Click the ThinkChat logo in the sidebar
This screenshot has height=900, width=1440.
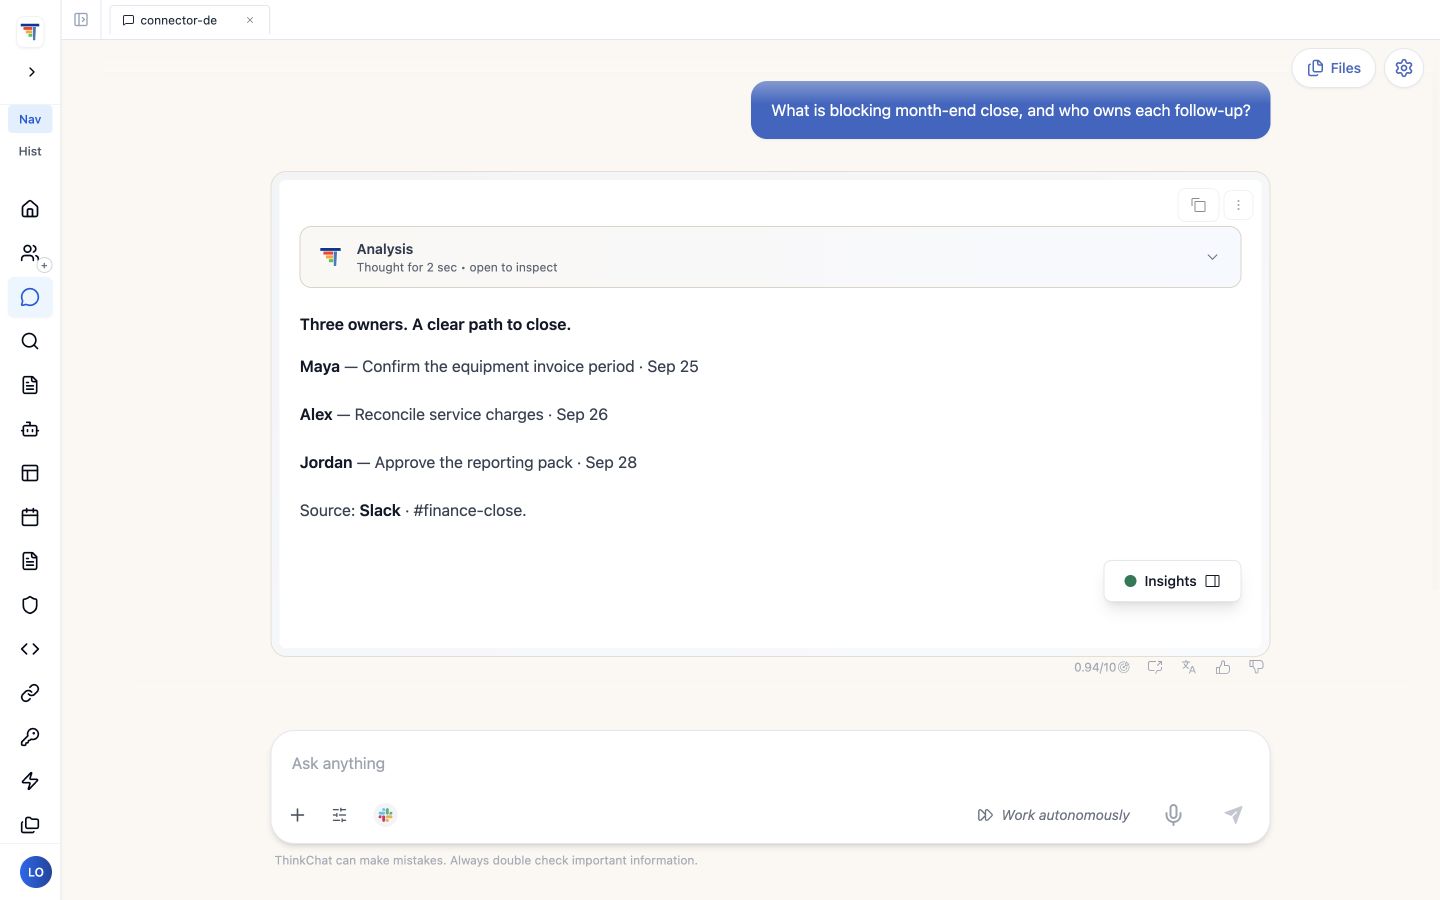click(30, 32)
